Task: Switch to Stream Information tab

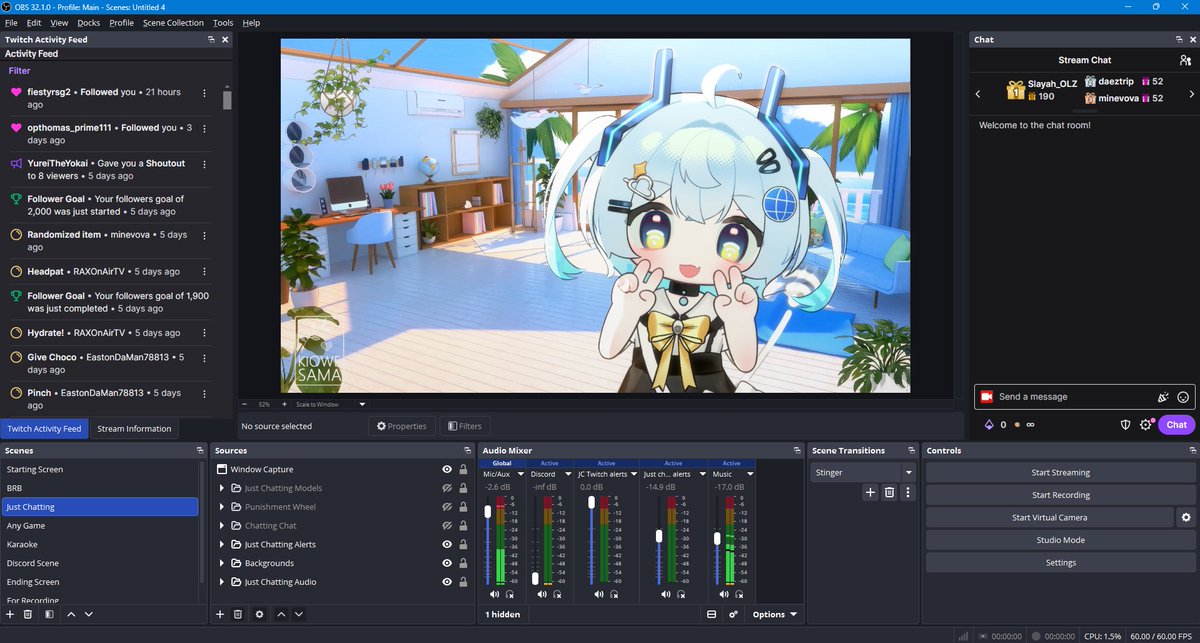Action: click(x=134, y=428)
